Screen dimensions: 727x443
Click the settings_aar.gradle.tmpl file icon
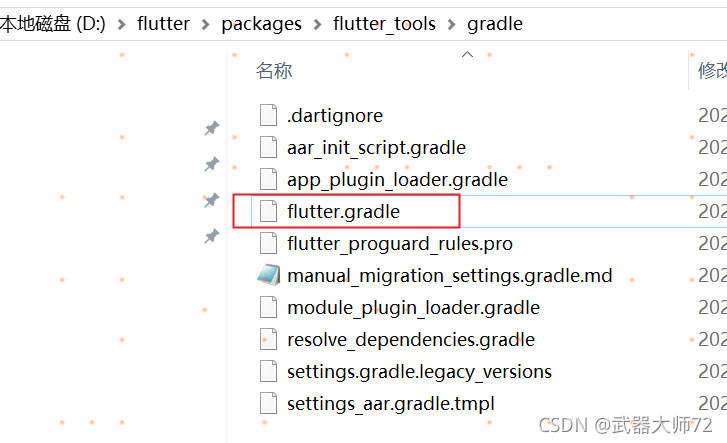pos(268,404)
